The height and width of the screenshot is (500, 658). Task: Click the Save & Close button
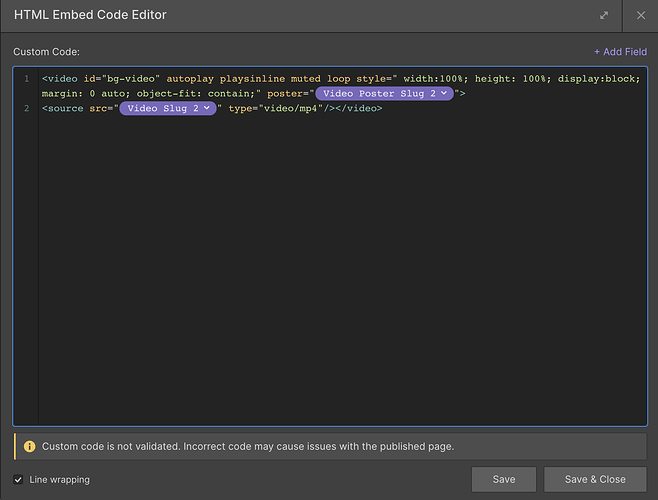595,479
